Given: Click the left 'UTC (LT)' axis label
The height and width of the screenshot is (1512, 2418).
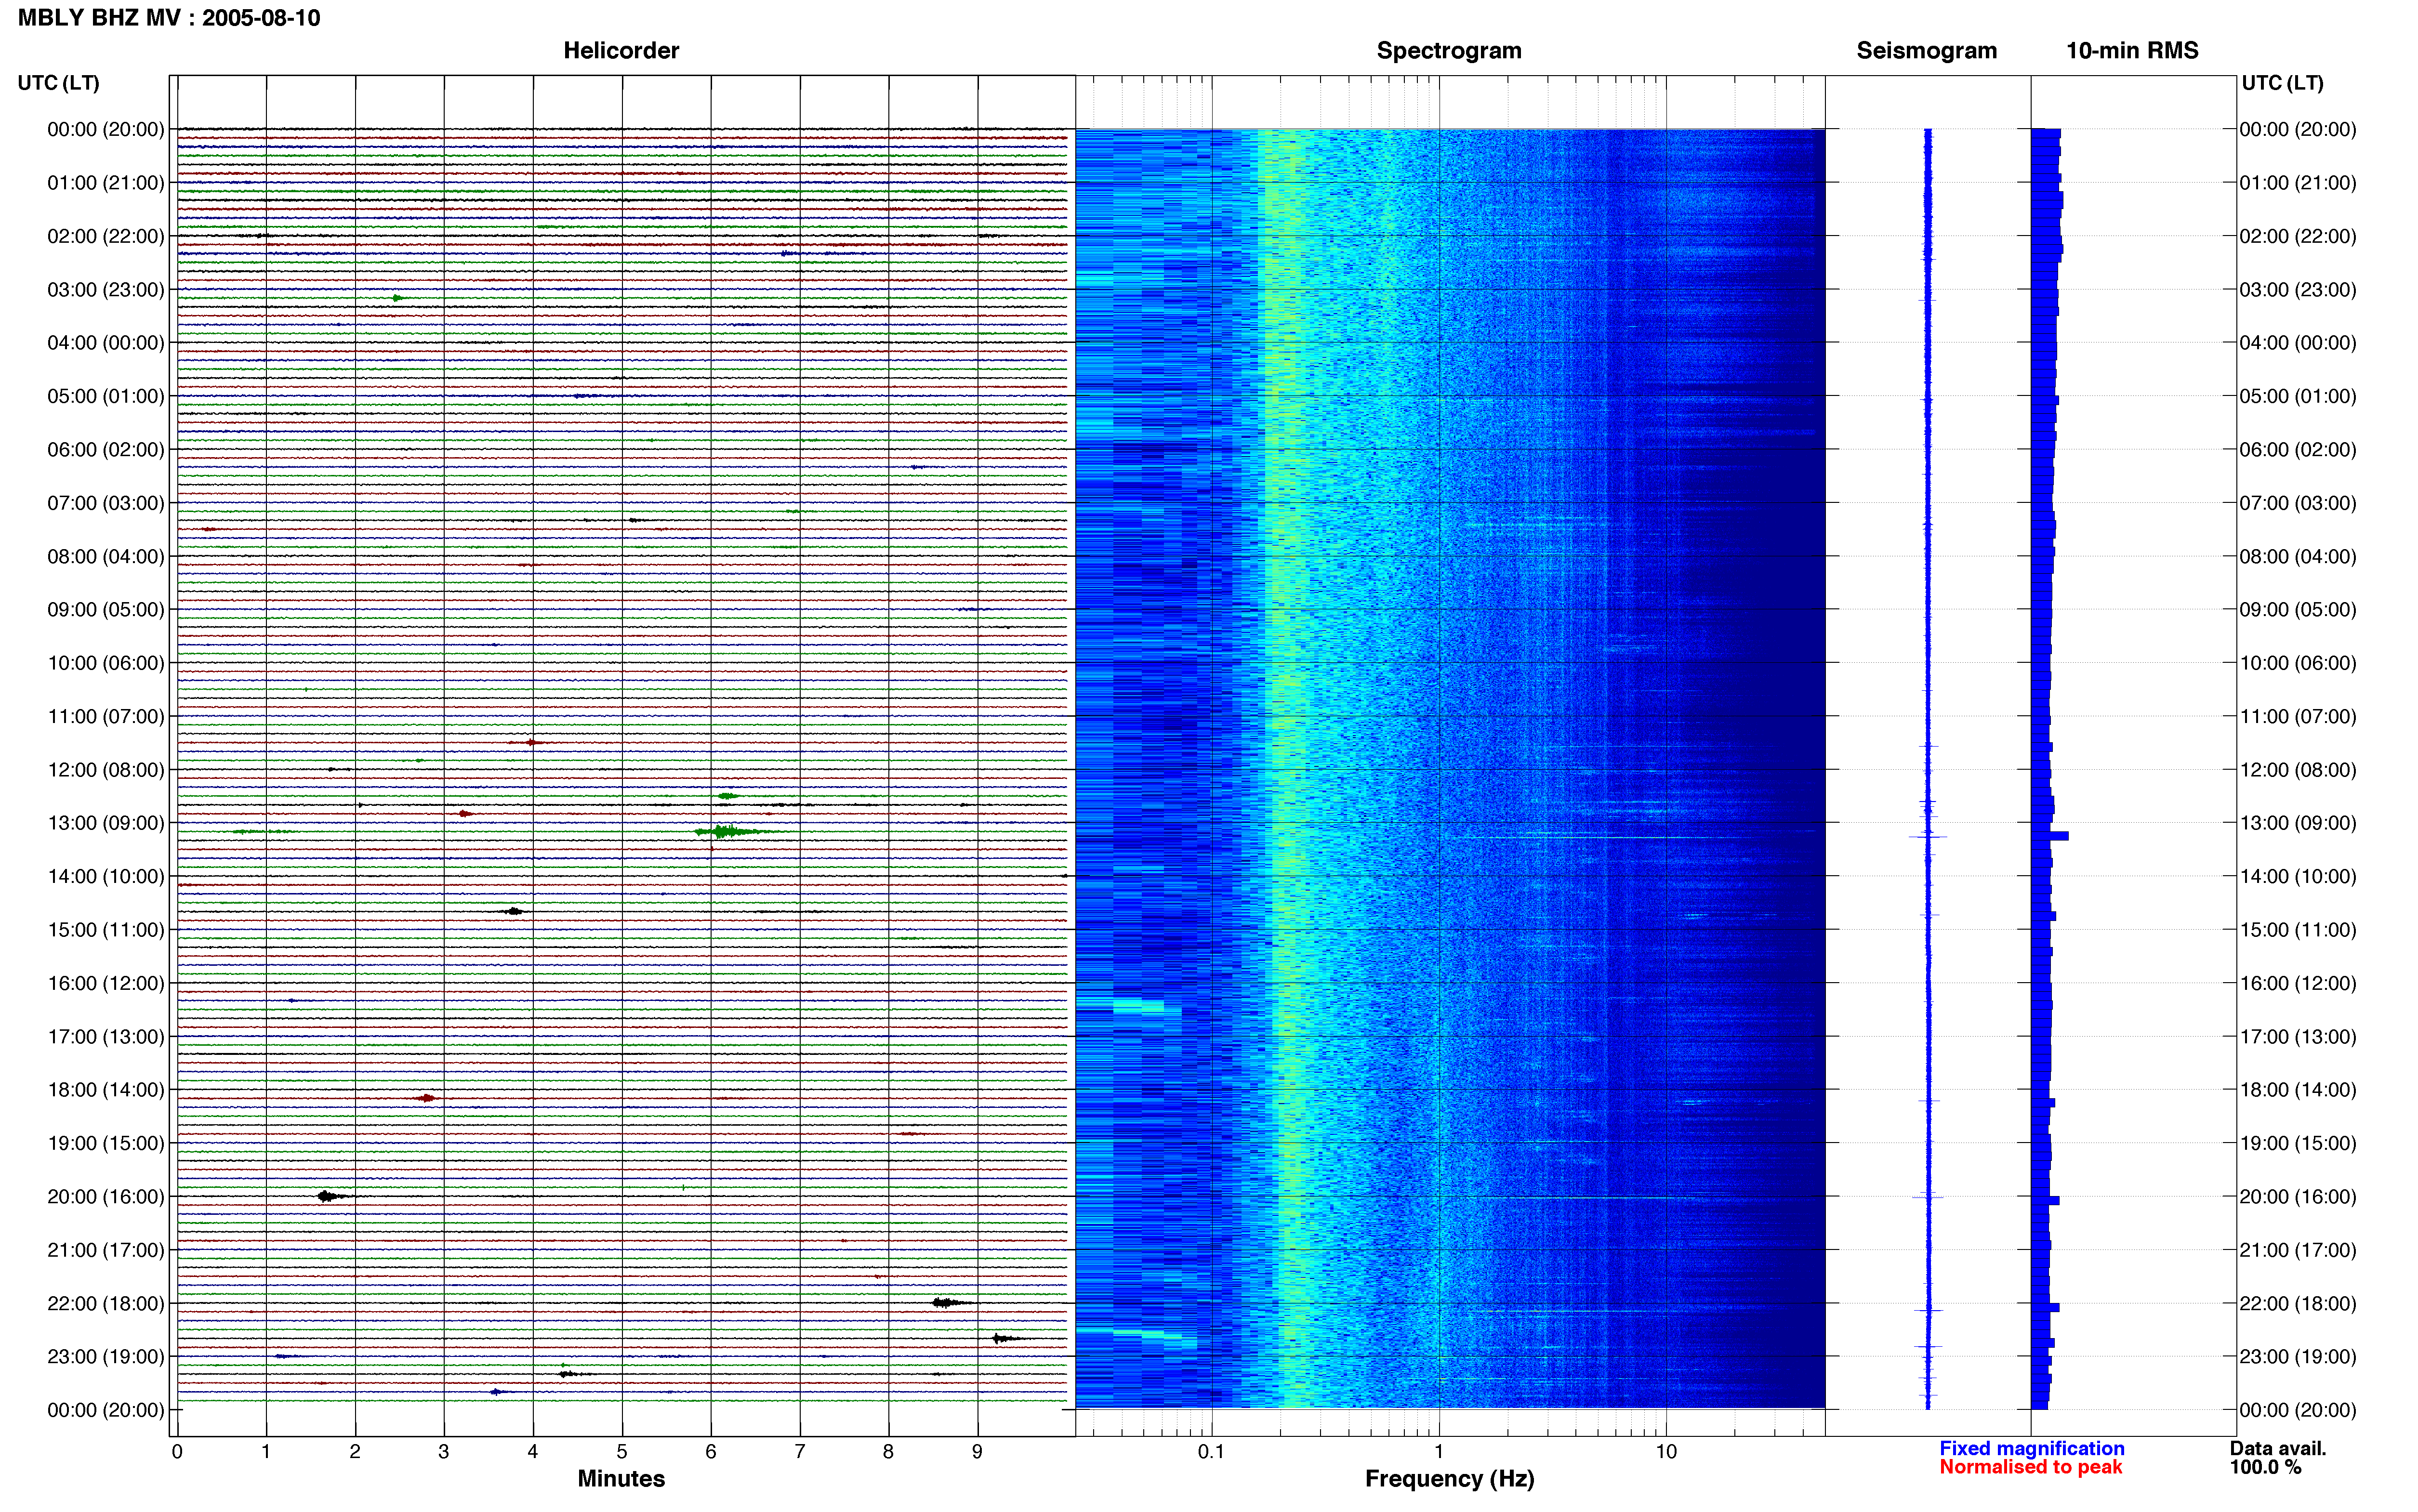Looking at the screenshot, I should [58, 83].
